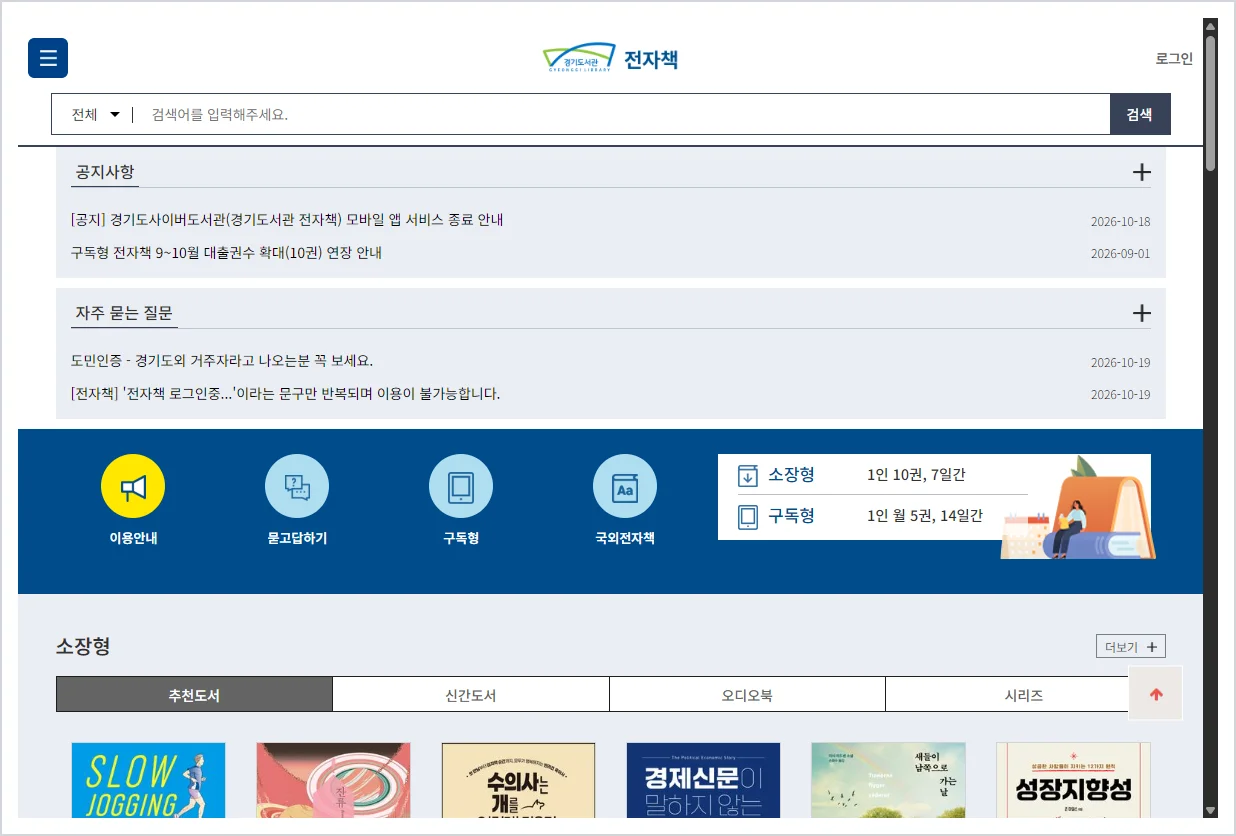
Task: Open the 경제신문이 말하지 않는 book cover
Action: coord(703,780)
